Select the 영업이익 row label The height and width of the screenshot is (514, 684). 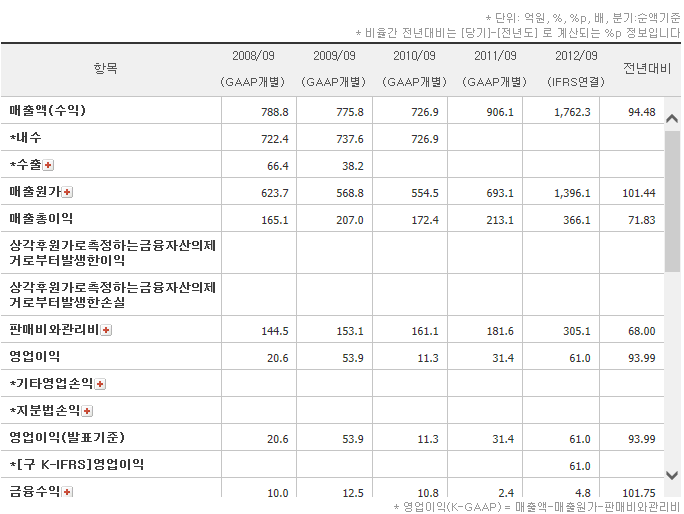(x=35, y=356)
